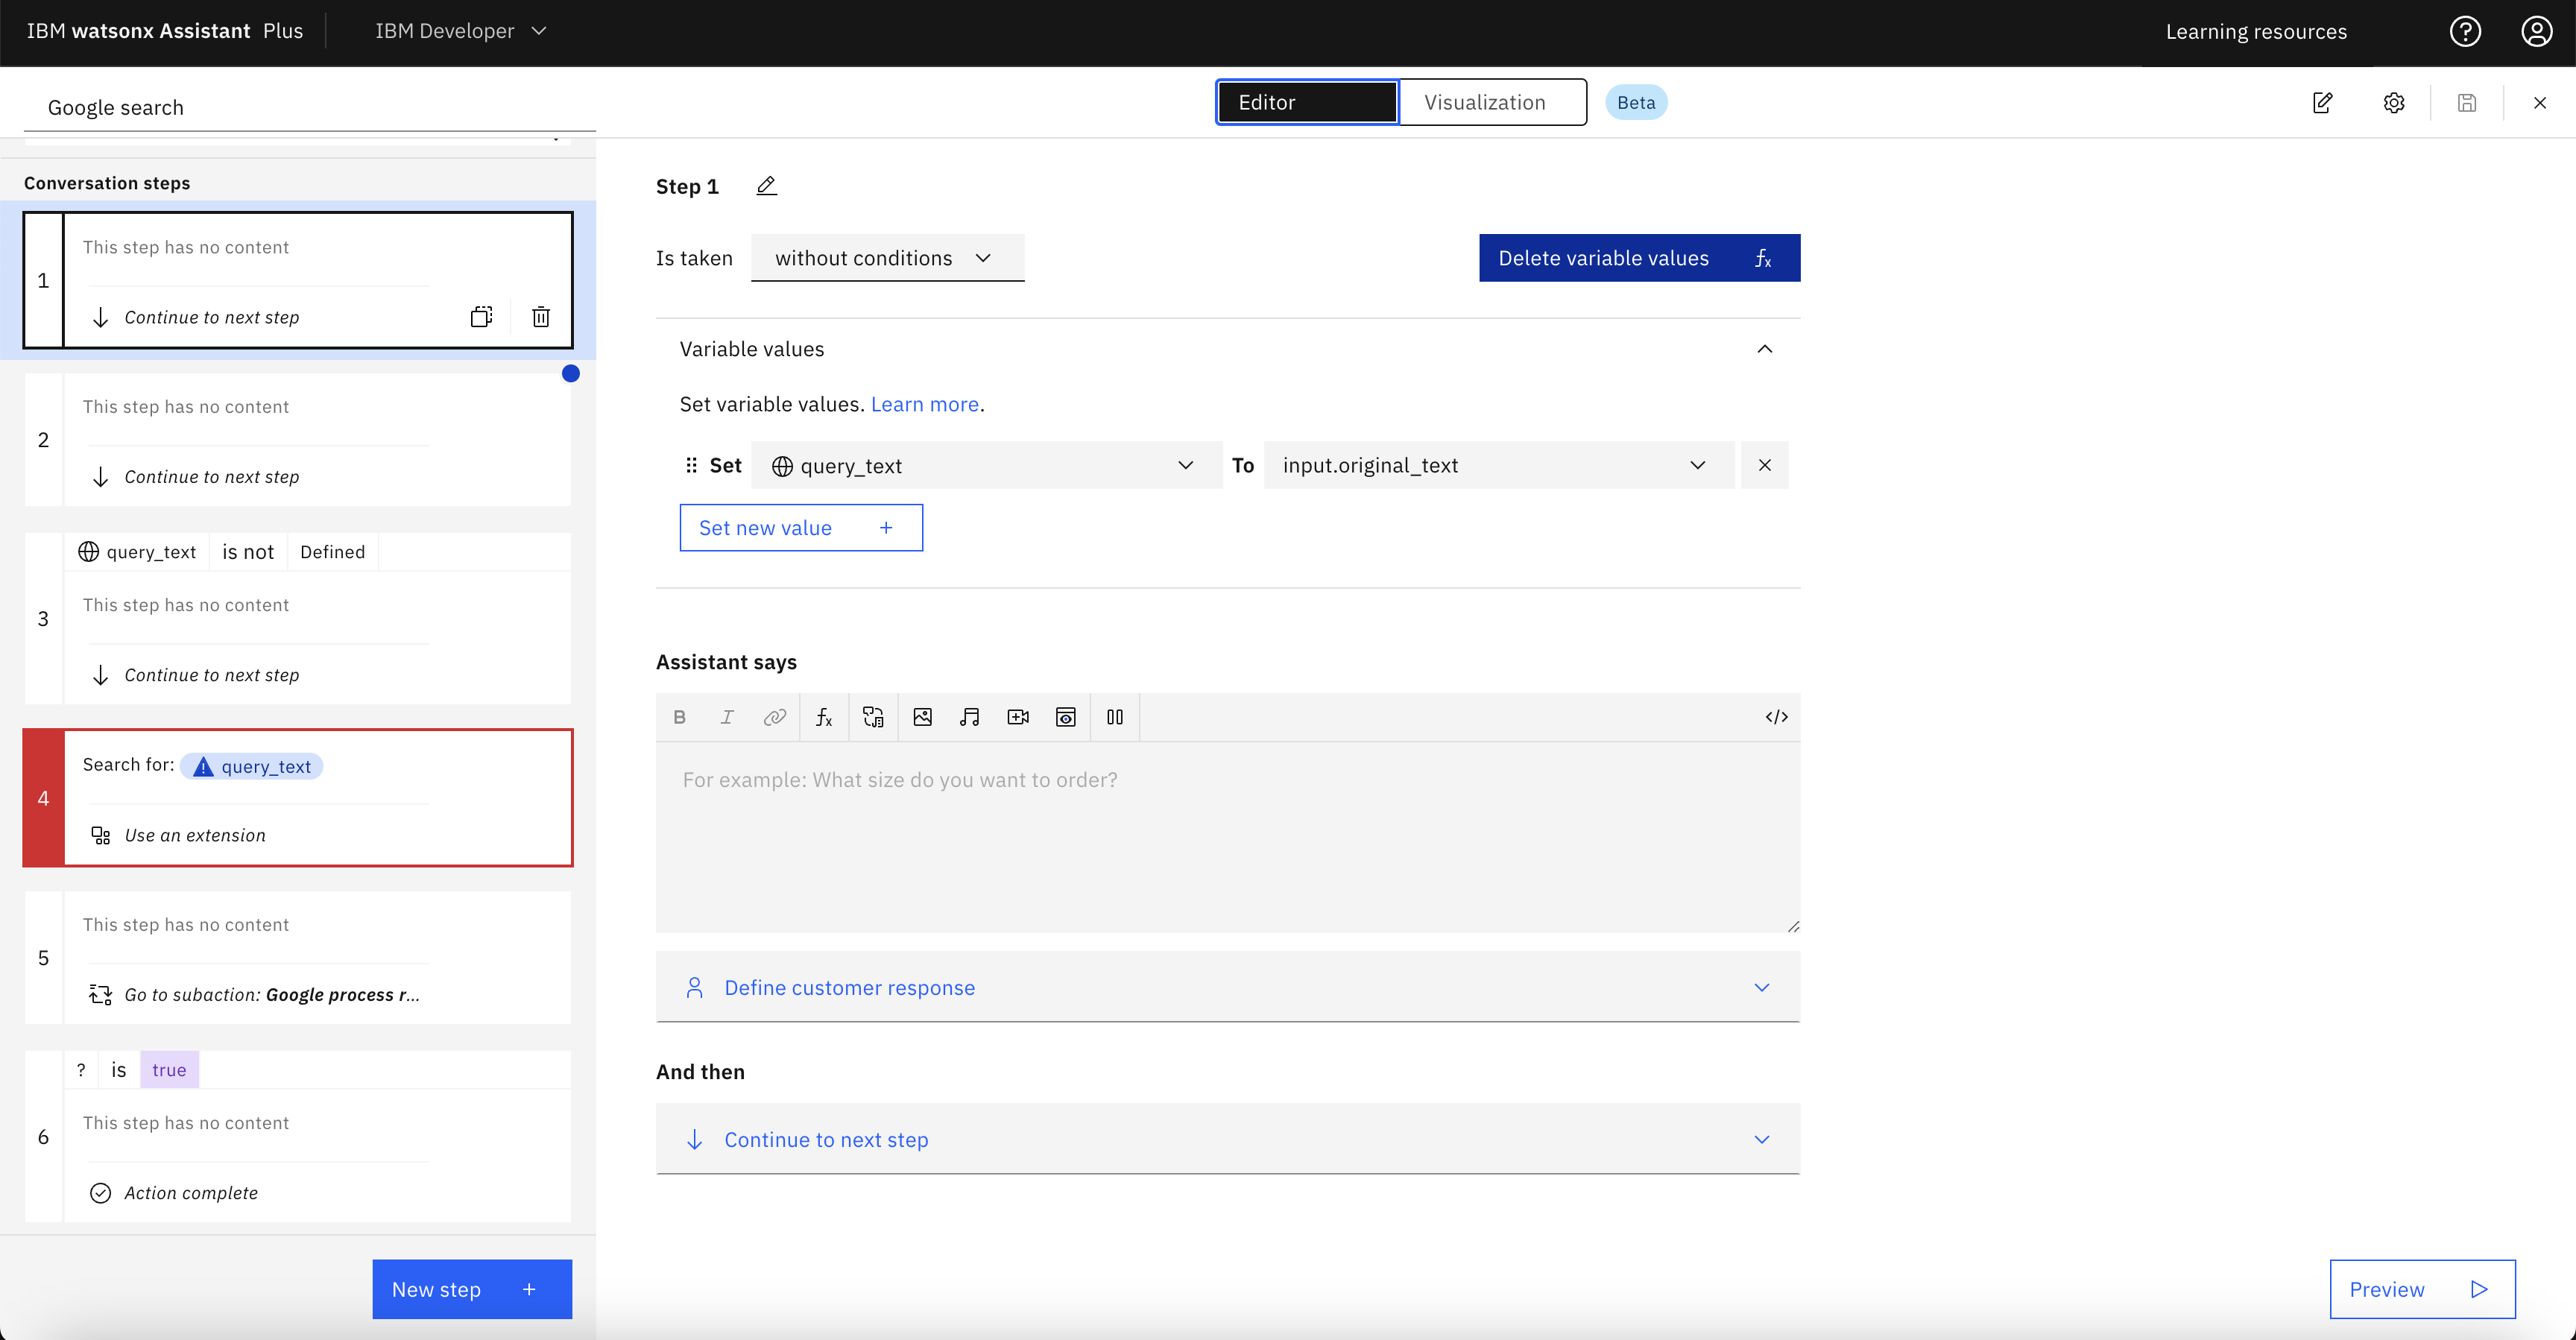Image resolution: width=2576 pixels, height=1340 pixels.
Task: Add a pause response icon
Action: (x=1115, y=717)
